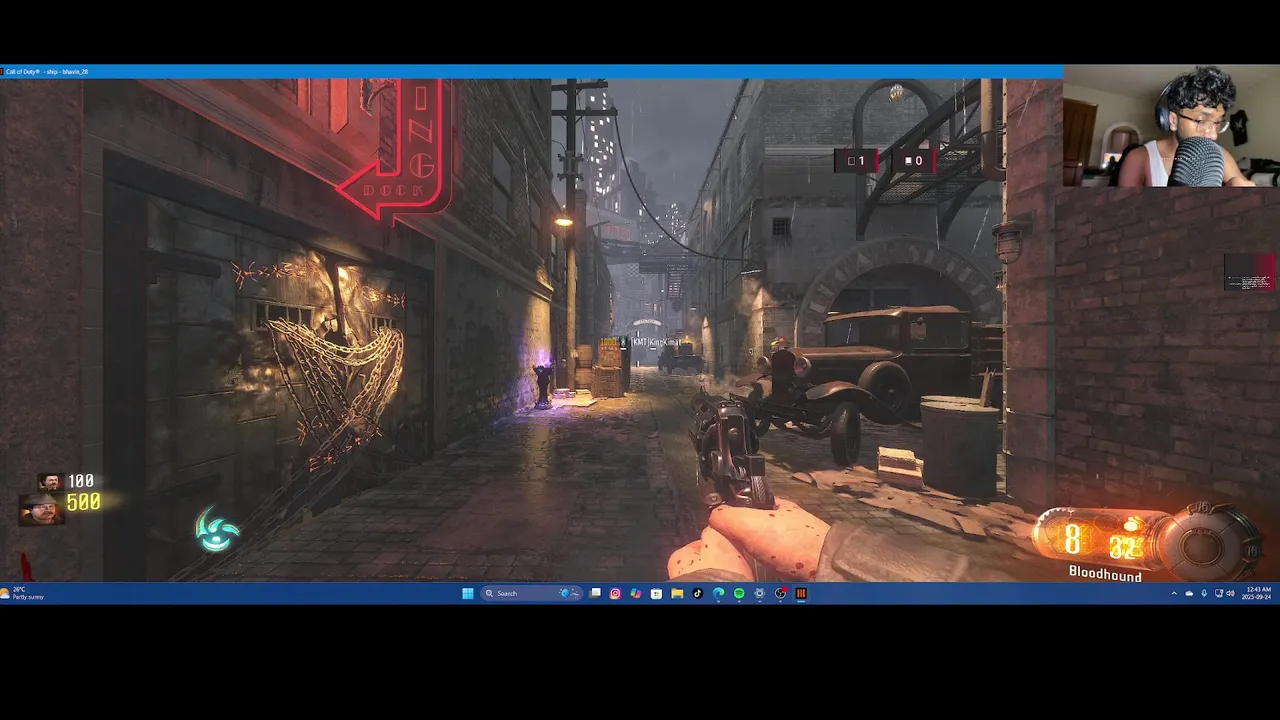
Task: Click the objective counter showing 1
Action: pyautogui.click(x=856, y=160)
